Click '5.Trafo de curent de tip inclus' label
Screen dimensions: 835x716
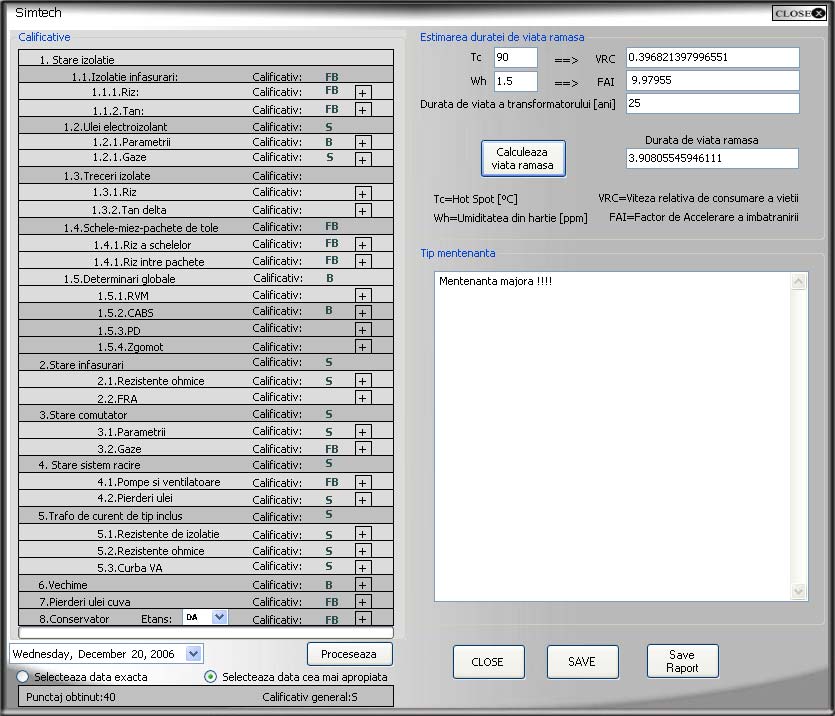(x=110, y=516)
